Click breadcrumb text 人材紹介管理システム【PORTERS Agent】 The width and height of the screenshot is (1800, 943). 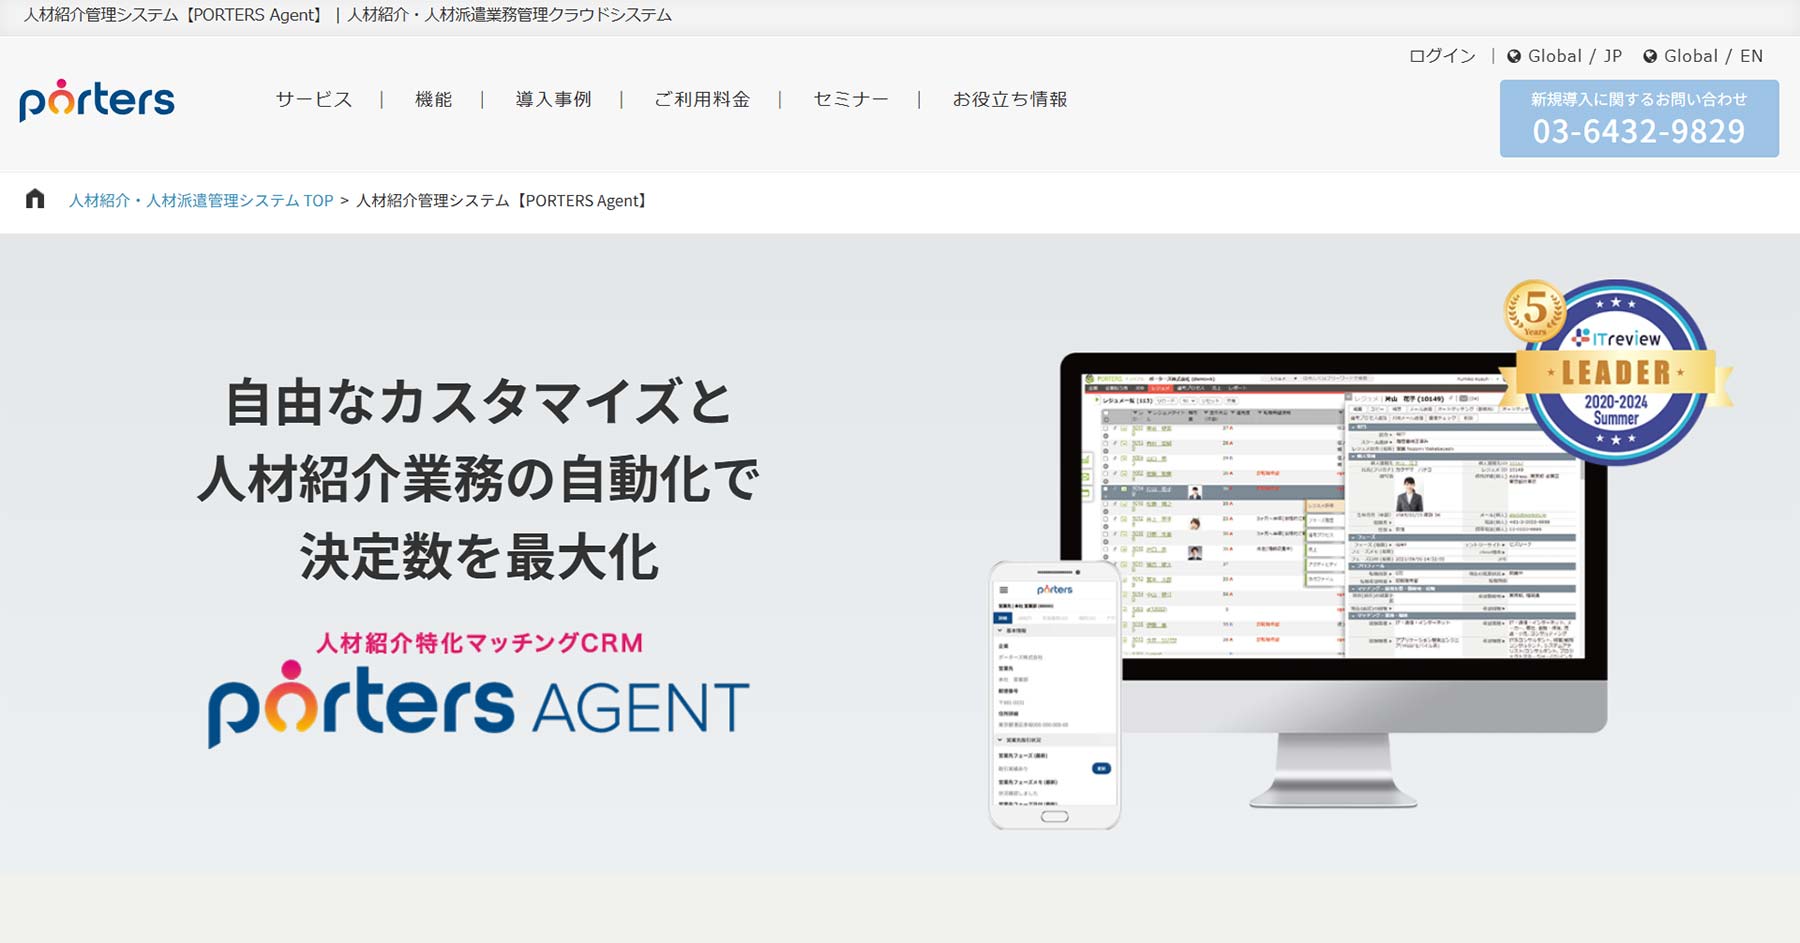point(504,200)
